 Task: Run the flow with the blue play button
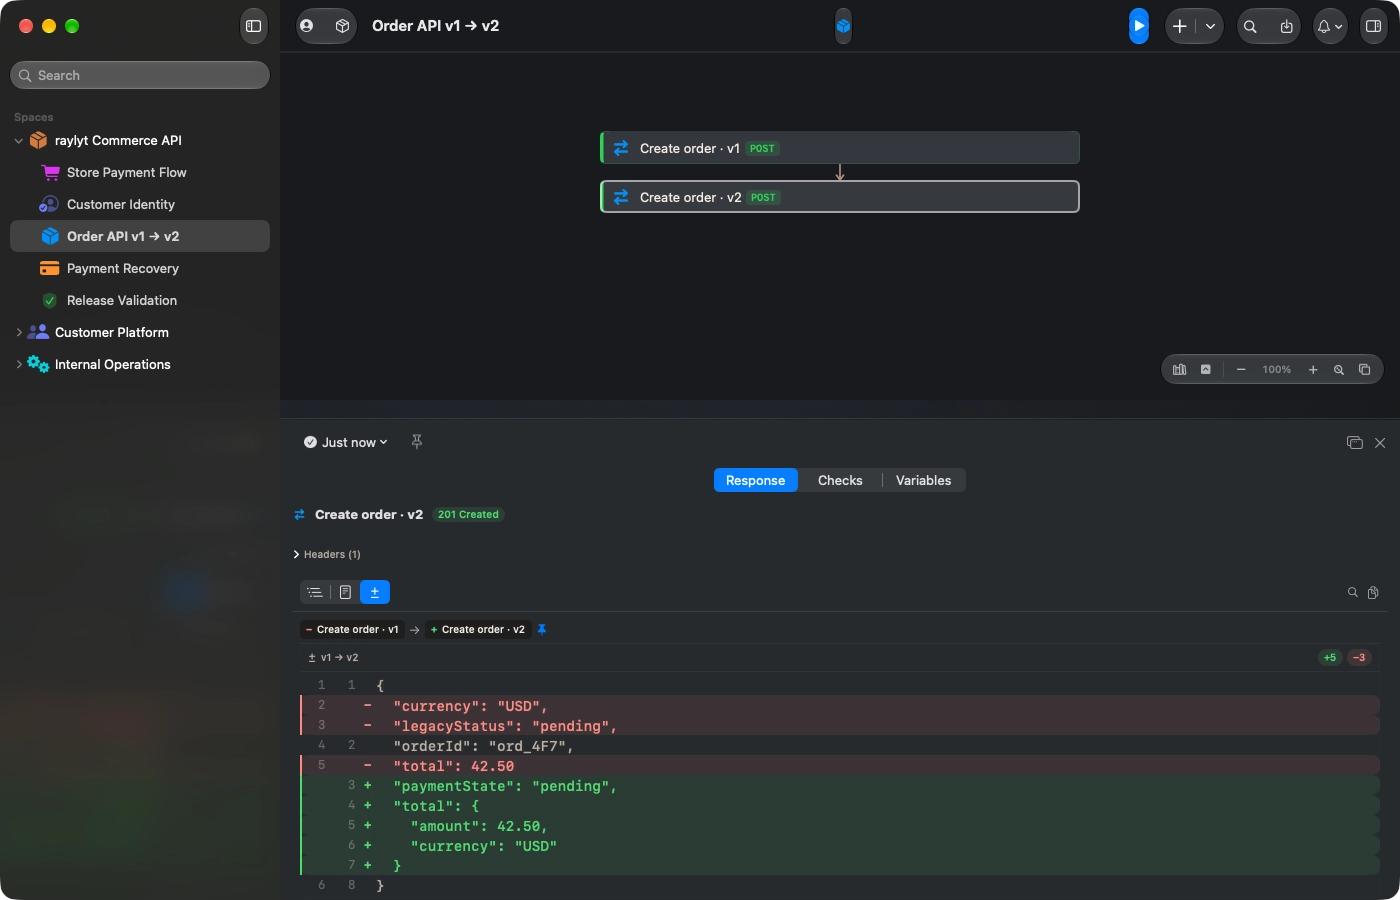(x=1139, y=26)
